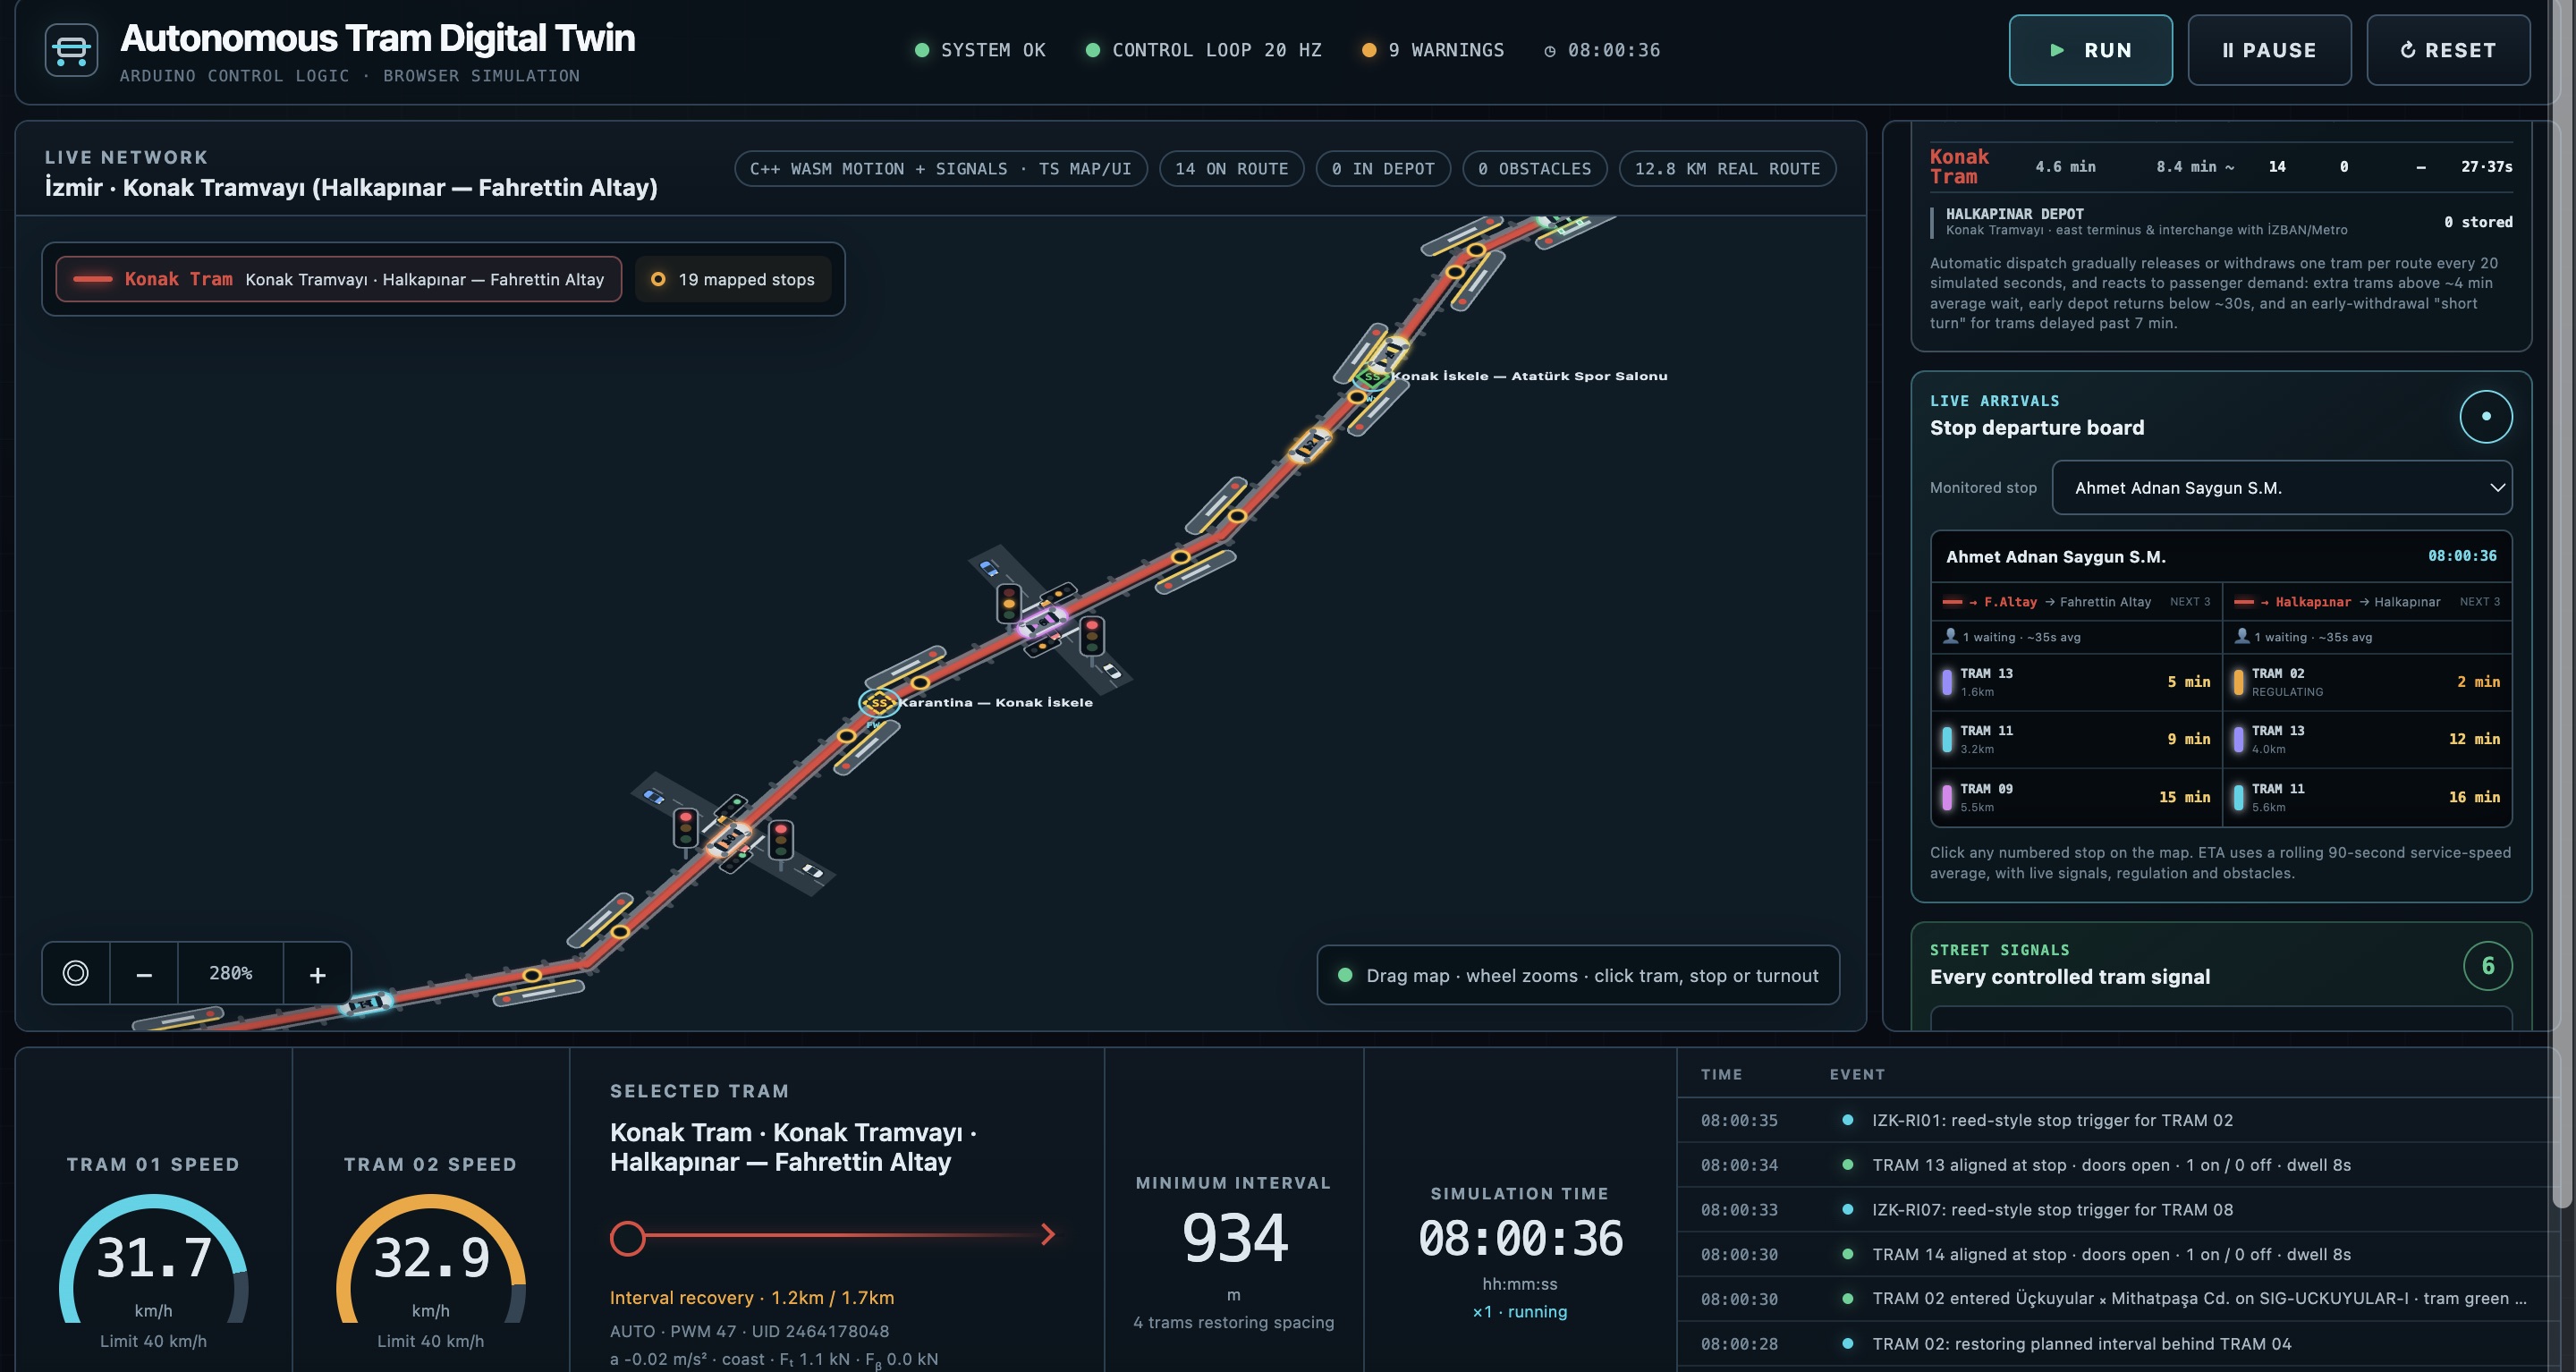Click 19 mapped stops chip
Viewport: 2576px width, 1372px height.
point(734,279)
